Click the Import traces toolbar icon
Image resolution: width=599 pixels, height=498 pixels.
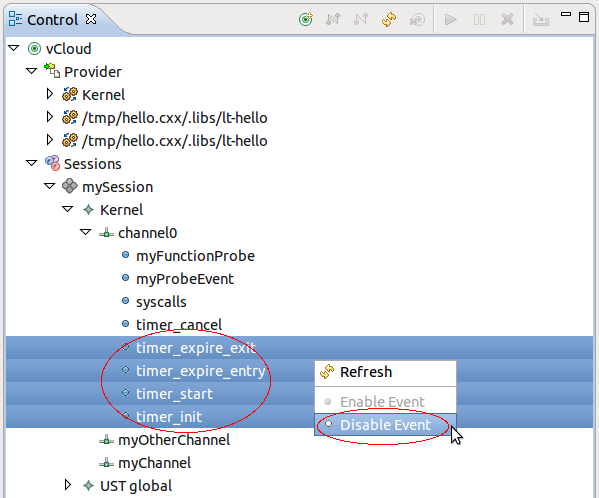tap(541, 19)
